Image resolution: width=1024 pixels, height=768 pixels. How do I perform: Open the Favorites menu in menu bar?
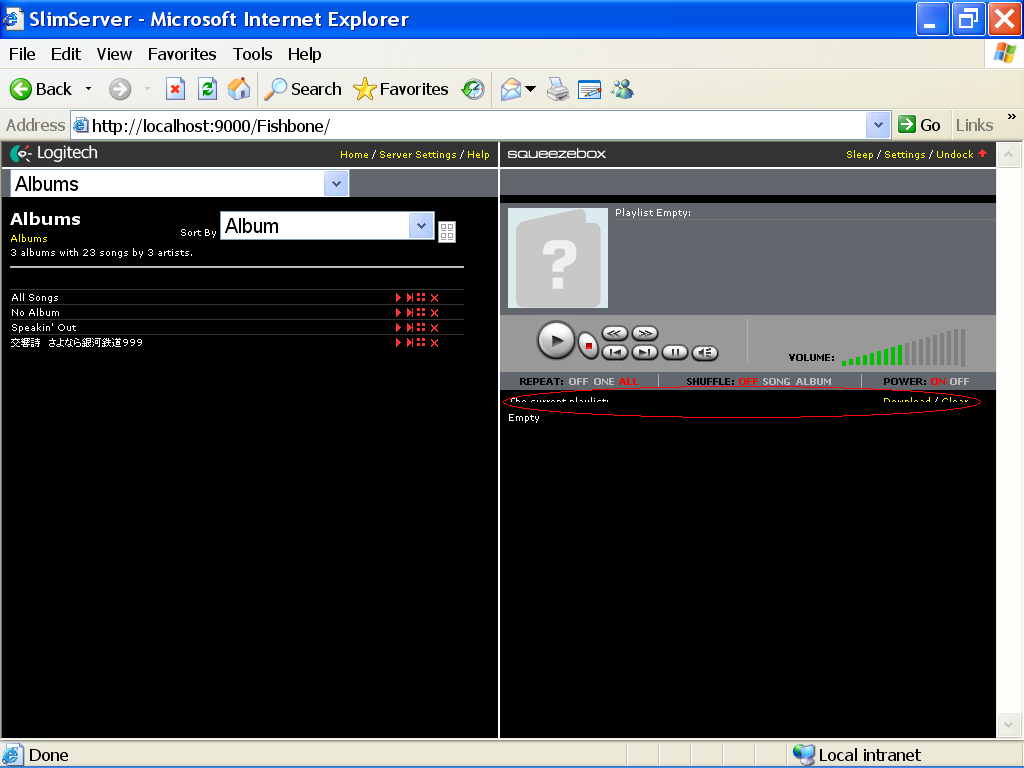182,54
